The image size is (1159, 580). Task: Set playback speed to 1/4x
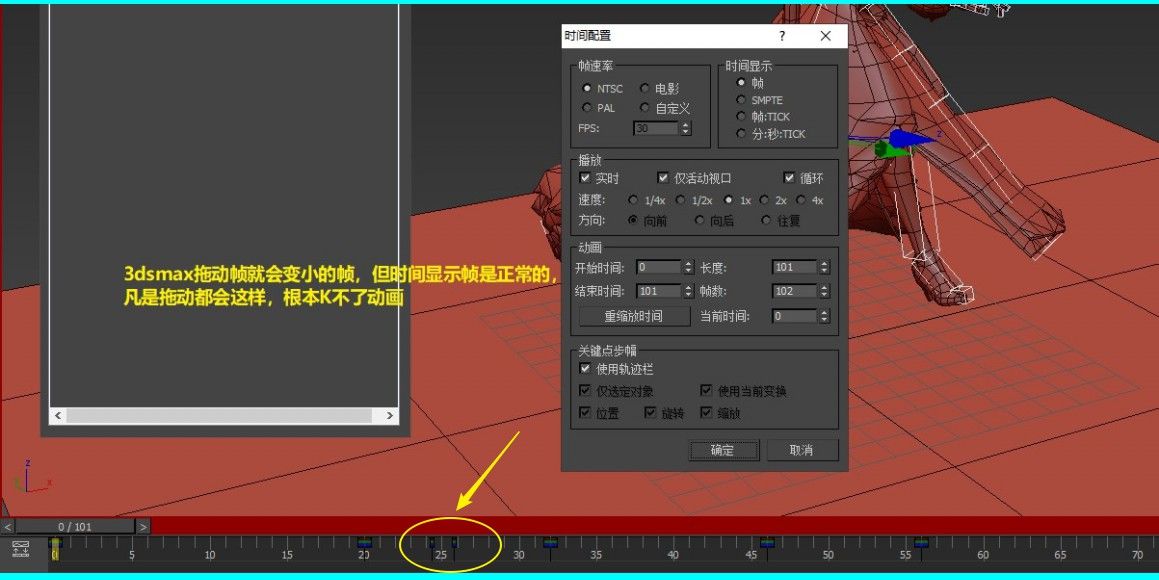click(633, 199)
